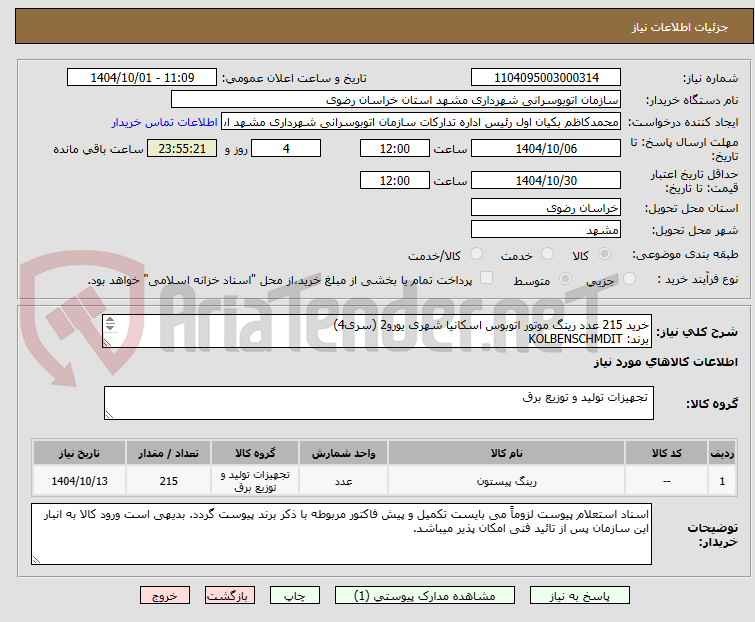Click the نام دستگاه خریدار field
755x622 pixels.
pos(396,100)
